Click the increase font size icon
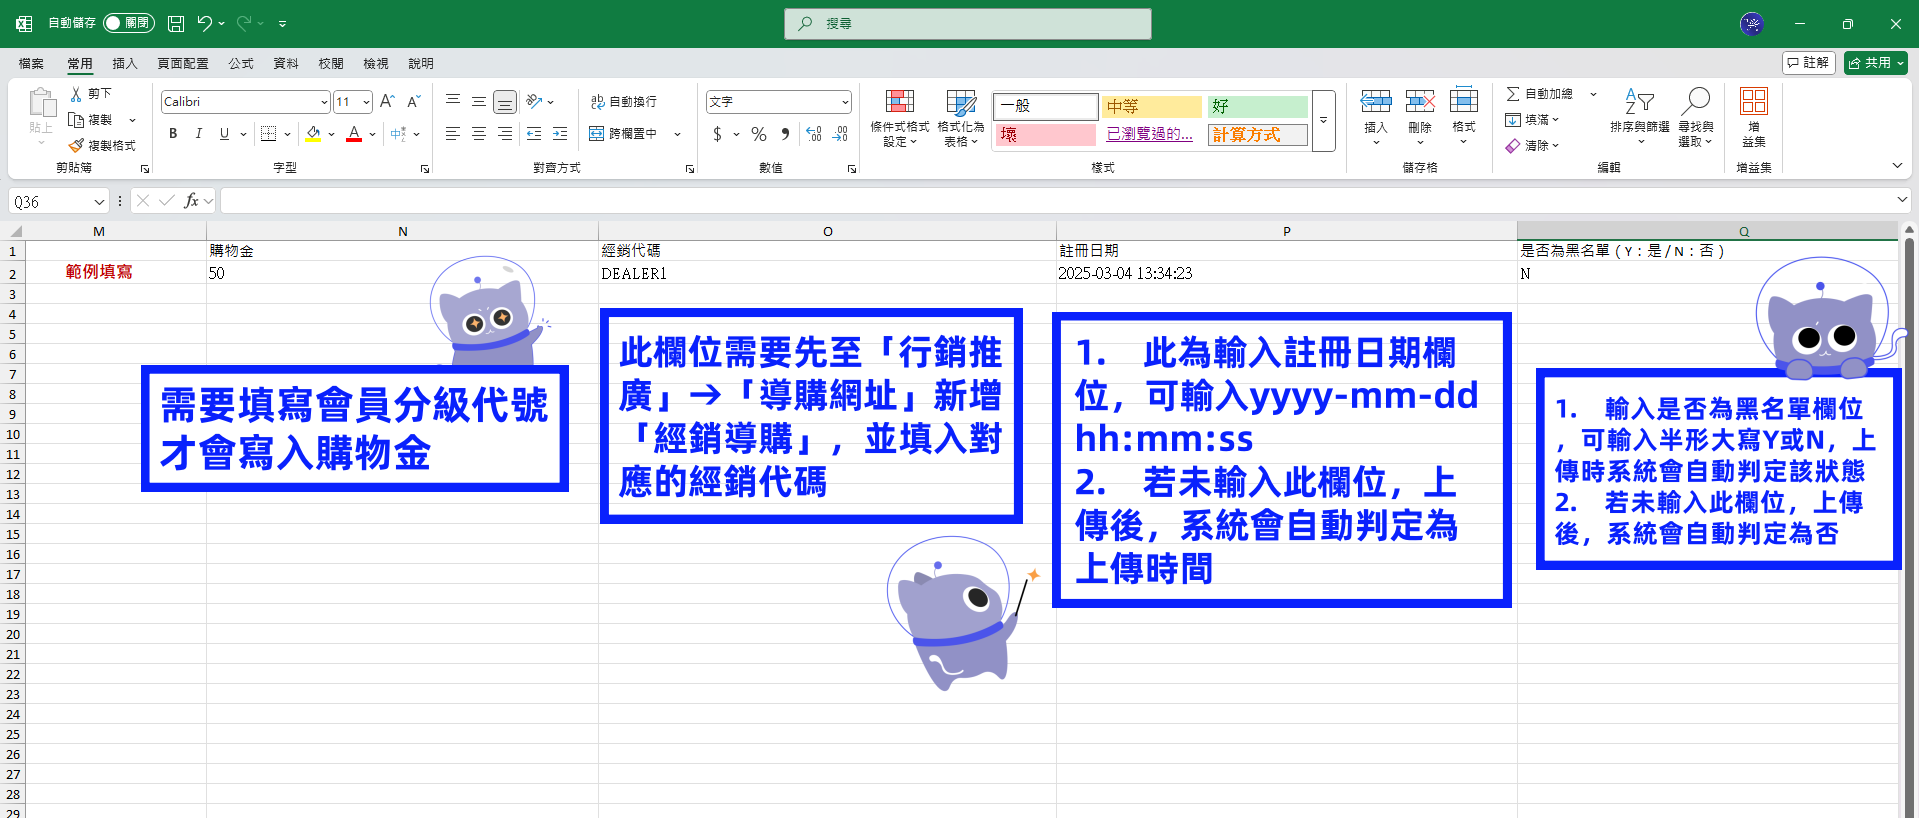 click(387, 101)
